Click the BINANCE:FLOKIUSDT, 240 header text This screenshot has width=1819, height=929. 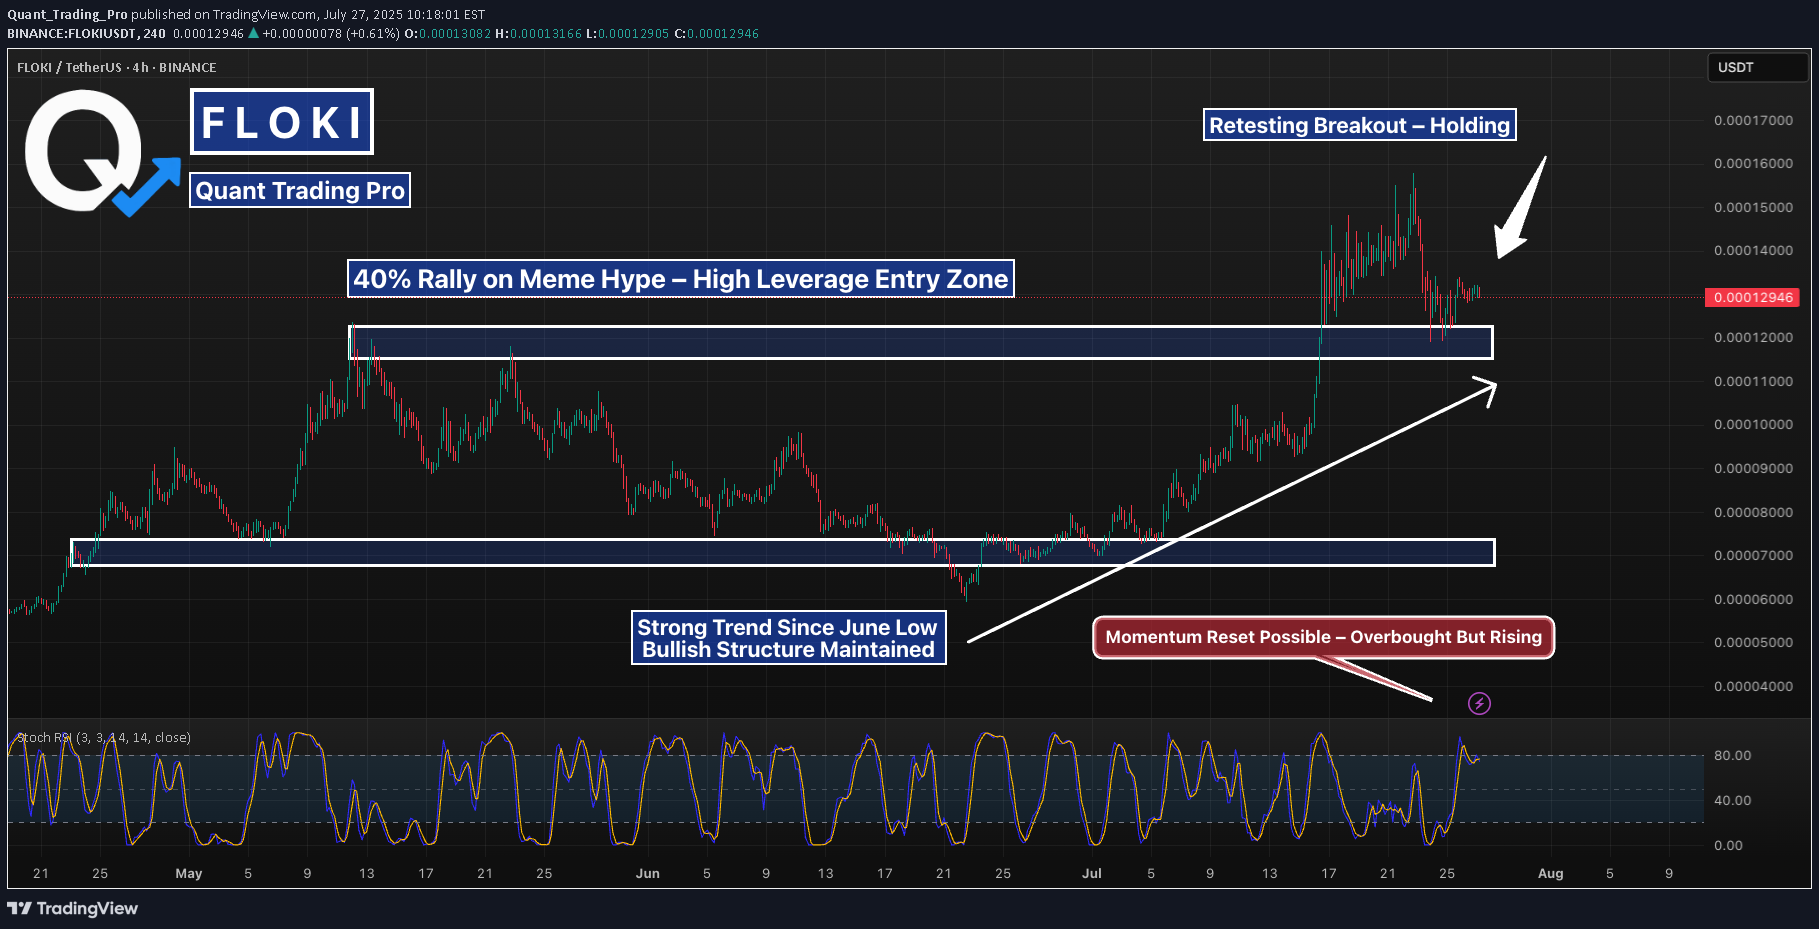pos(86,33)
